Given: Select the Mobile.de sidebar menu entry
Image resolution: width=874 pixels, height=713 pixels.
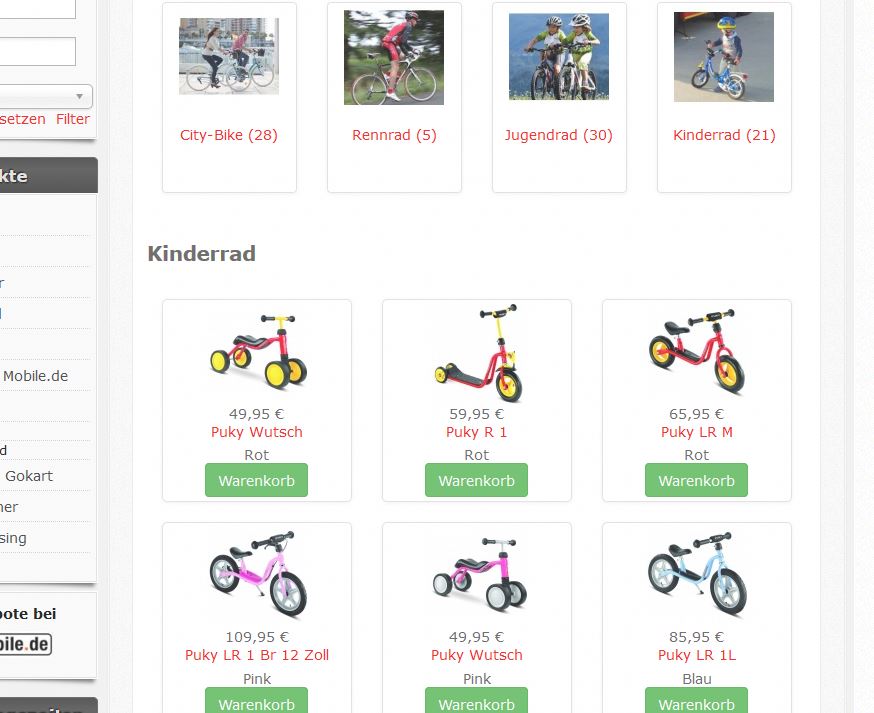Looking at the screenshot, I should point(35,376).
